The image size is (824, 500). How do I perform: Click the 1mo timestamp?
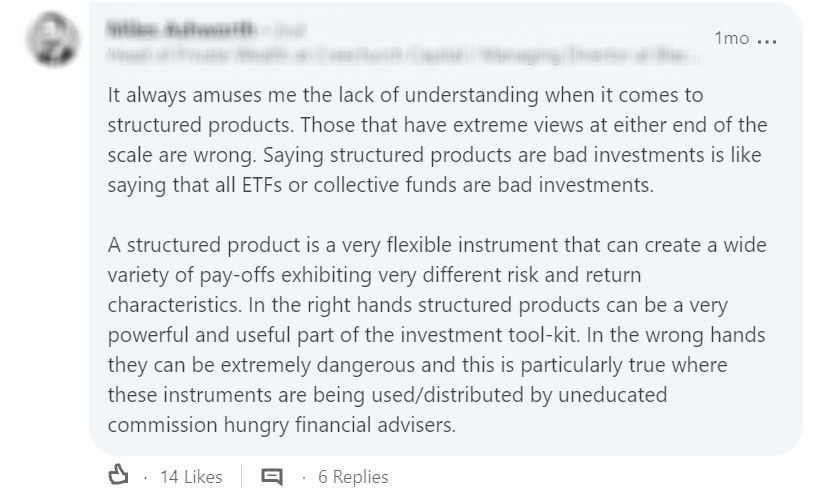click(x=731, y=38)
